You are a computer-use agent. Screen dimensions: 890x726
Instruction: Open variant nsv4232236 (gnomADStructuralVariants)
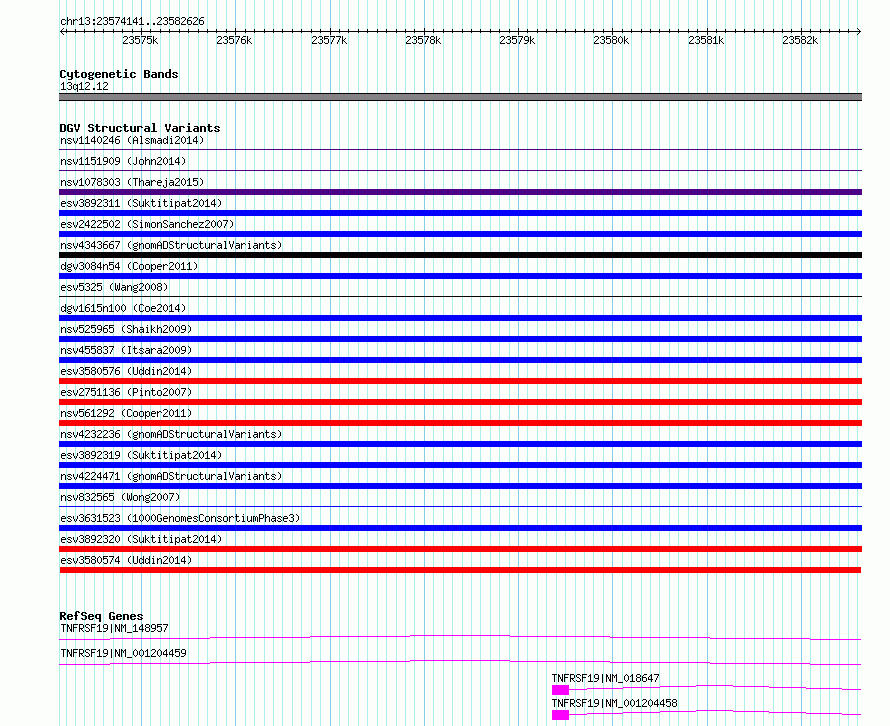tap(171, 434)
